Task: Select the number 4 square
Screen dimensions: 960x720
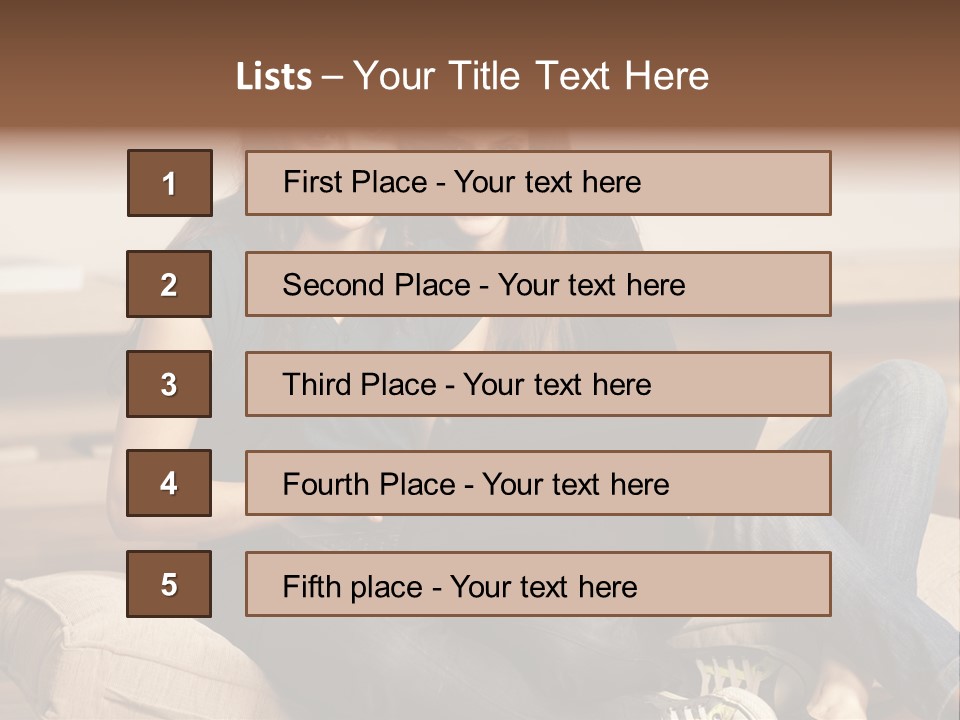Action: coord(169,483)
